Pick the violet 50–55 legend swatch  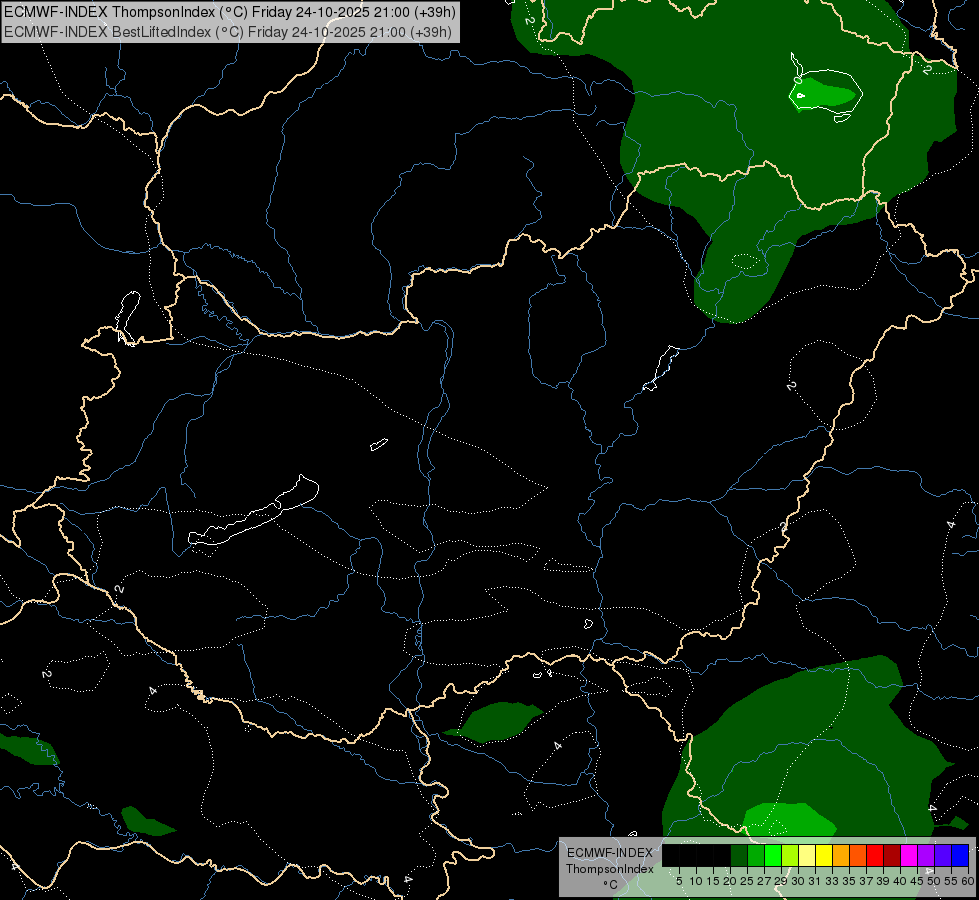(943, 855)
